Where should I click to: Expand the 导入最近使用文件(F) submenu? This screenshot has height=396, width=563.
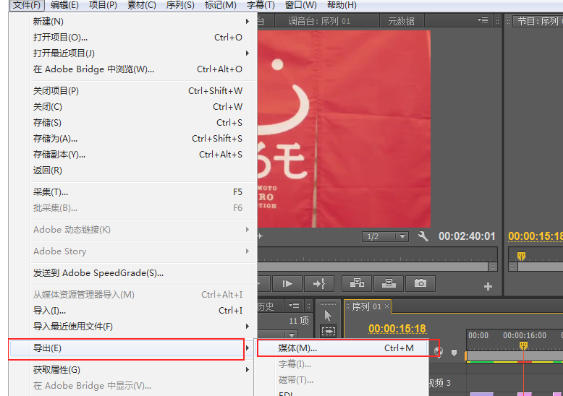[x=247, y=326]
